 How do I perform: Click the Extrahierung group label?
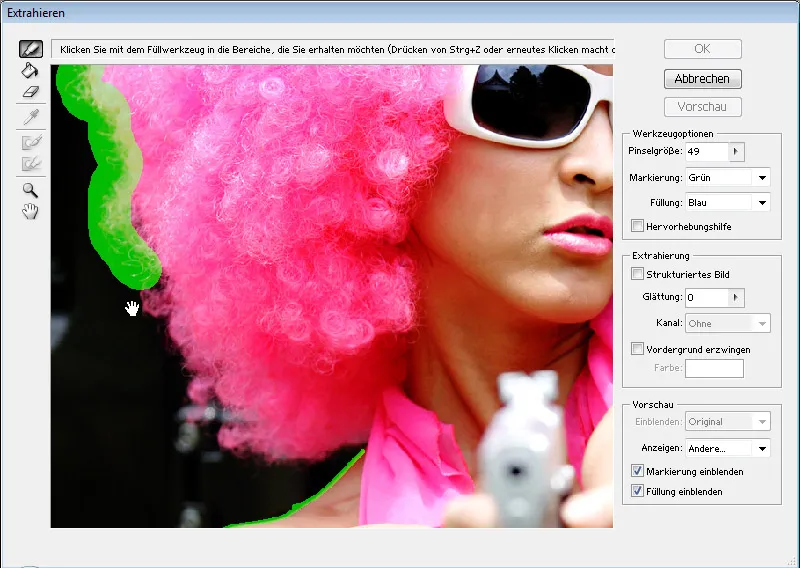coord(661,256)
